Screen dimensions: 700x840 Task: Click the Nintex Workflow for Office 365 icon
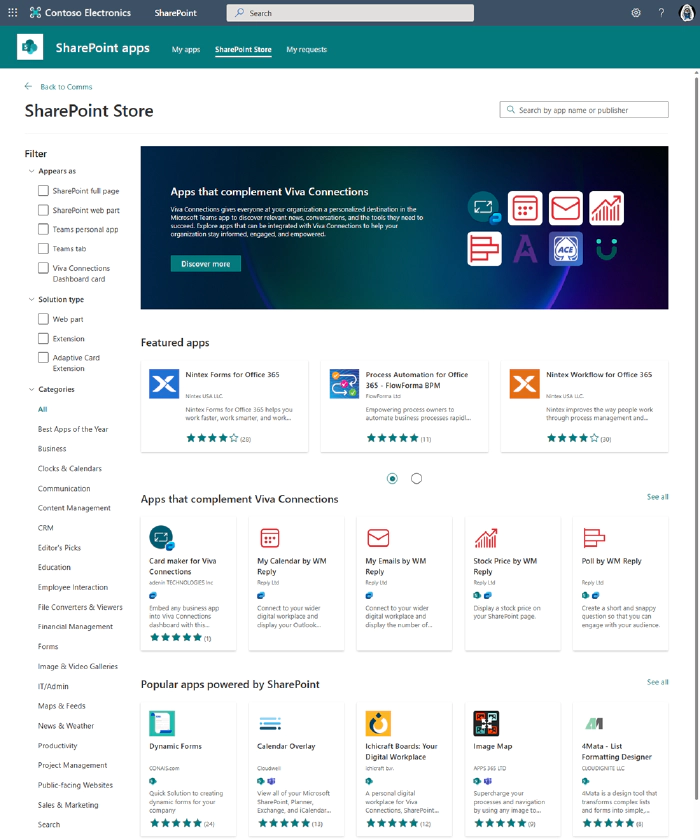click(524, 384)
